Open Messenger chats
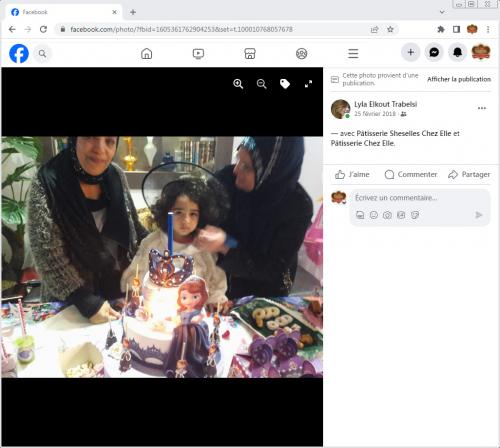The width and height of the screenshot is (500, 448). click(x=434, y=52)
